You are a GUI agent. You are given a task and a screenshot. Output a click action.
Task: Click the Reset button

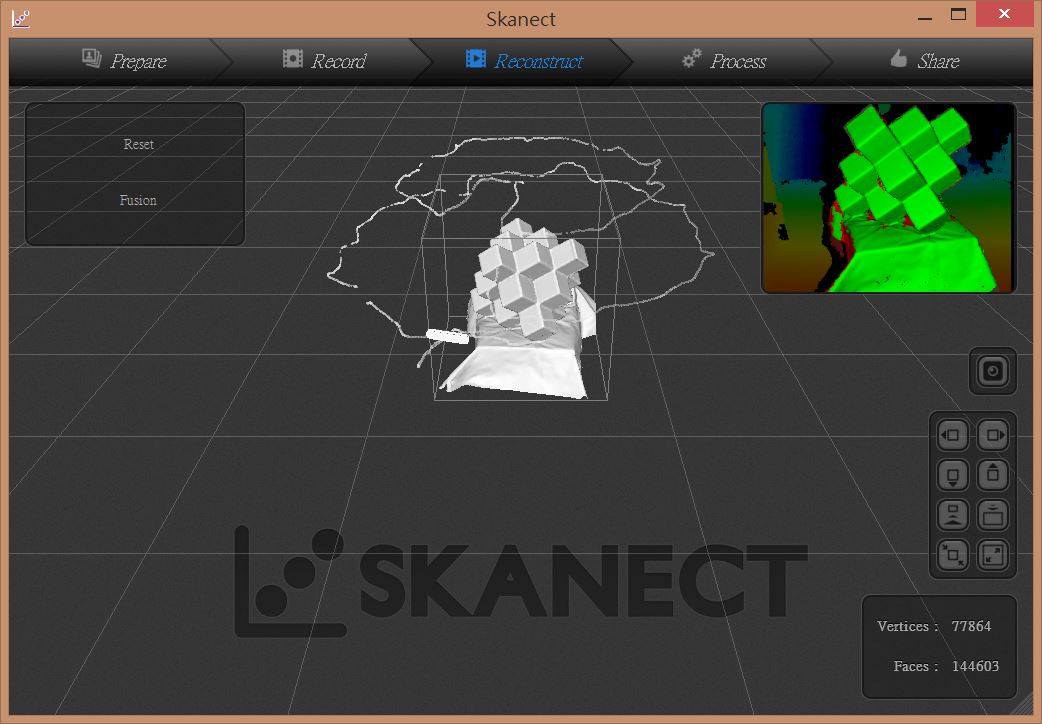pyautogui.click(x=138, y=144)
